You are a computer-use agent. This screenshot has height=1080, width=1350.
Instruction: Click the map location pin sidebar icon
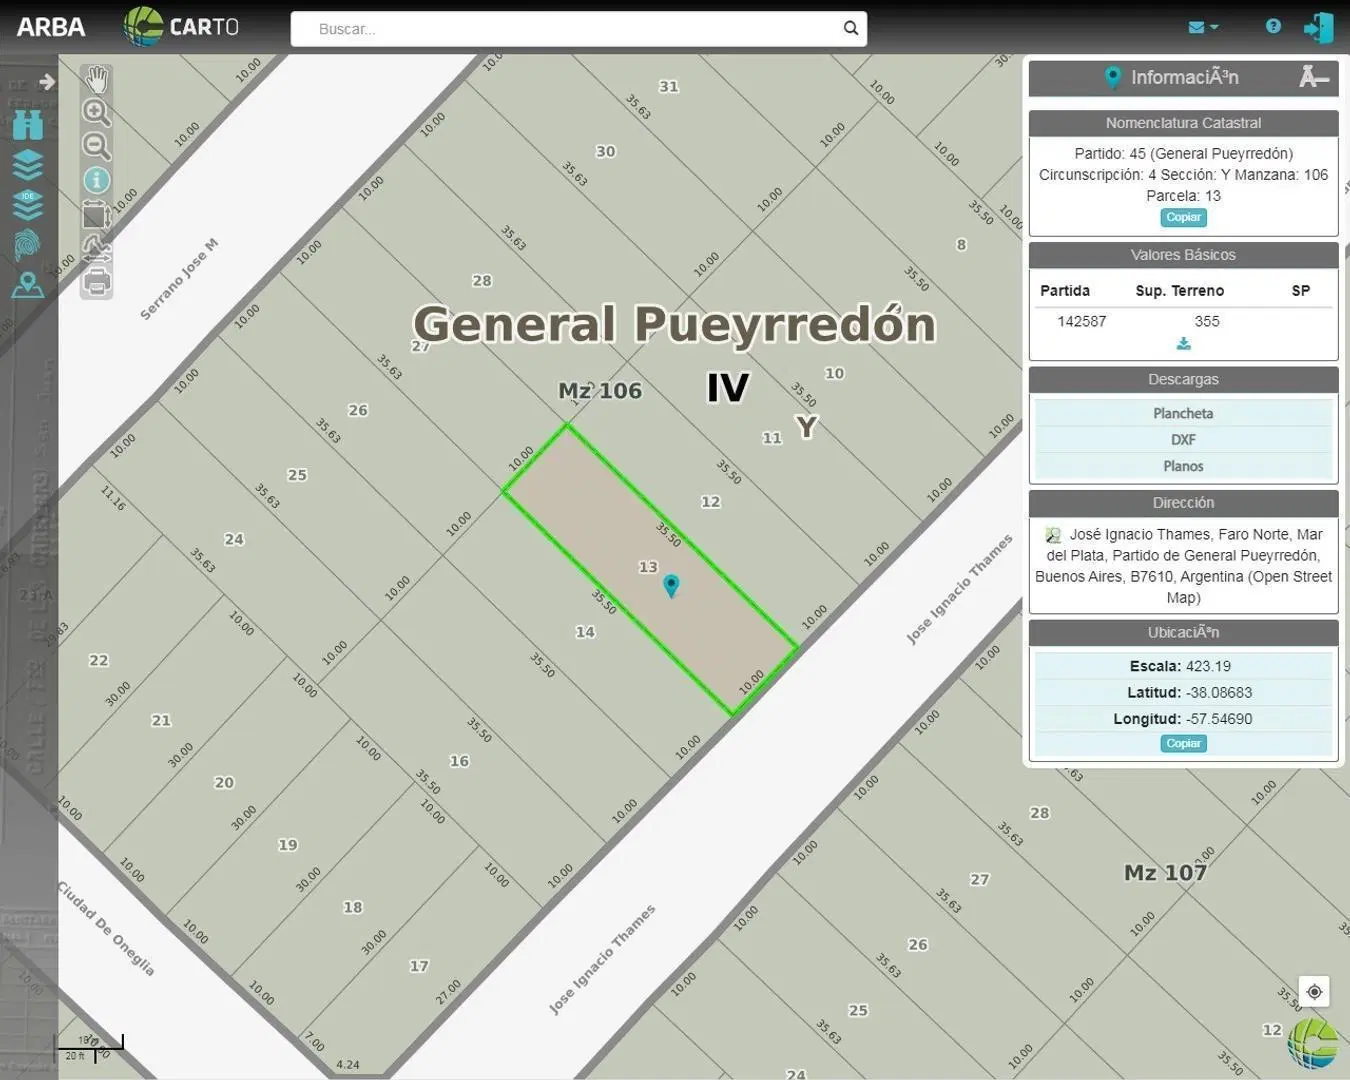pos(28,285)
